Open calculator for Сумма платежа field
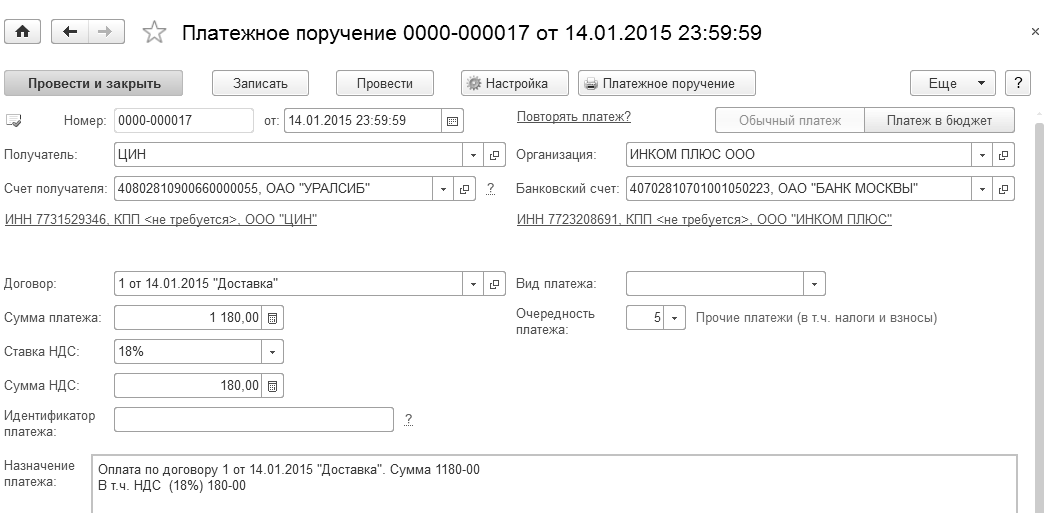This screenshot has height=513, width=1050. coord(274,318)
